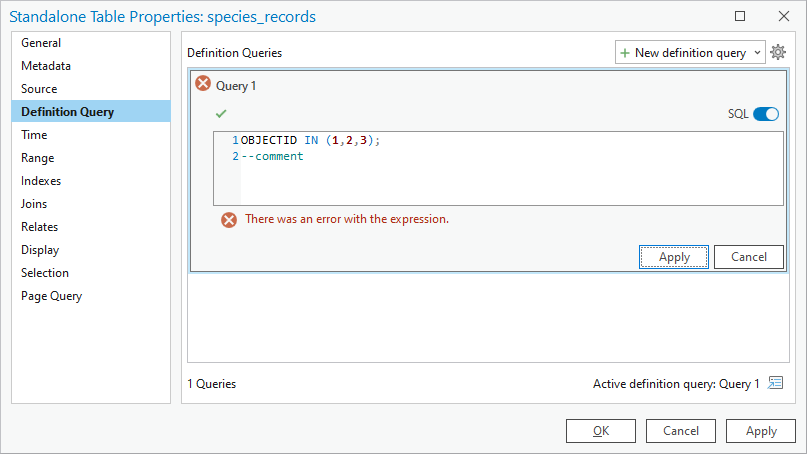Select the Indexes tab
This screenshot has height=454, width=807.
tap(41, 181)
